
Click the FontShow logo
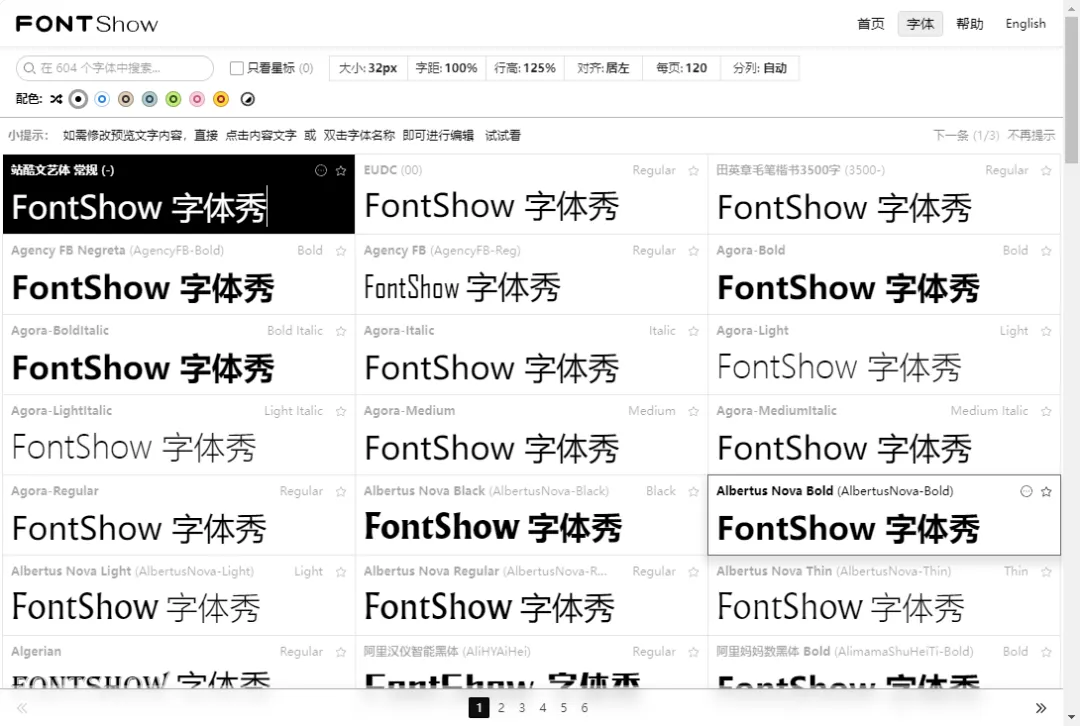[87, 24]
